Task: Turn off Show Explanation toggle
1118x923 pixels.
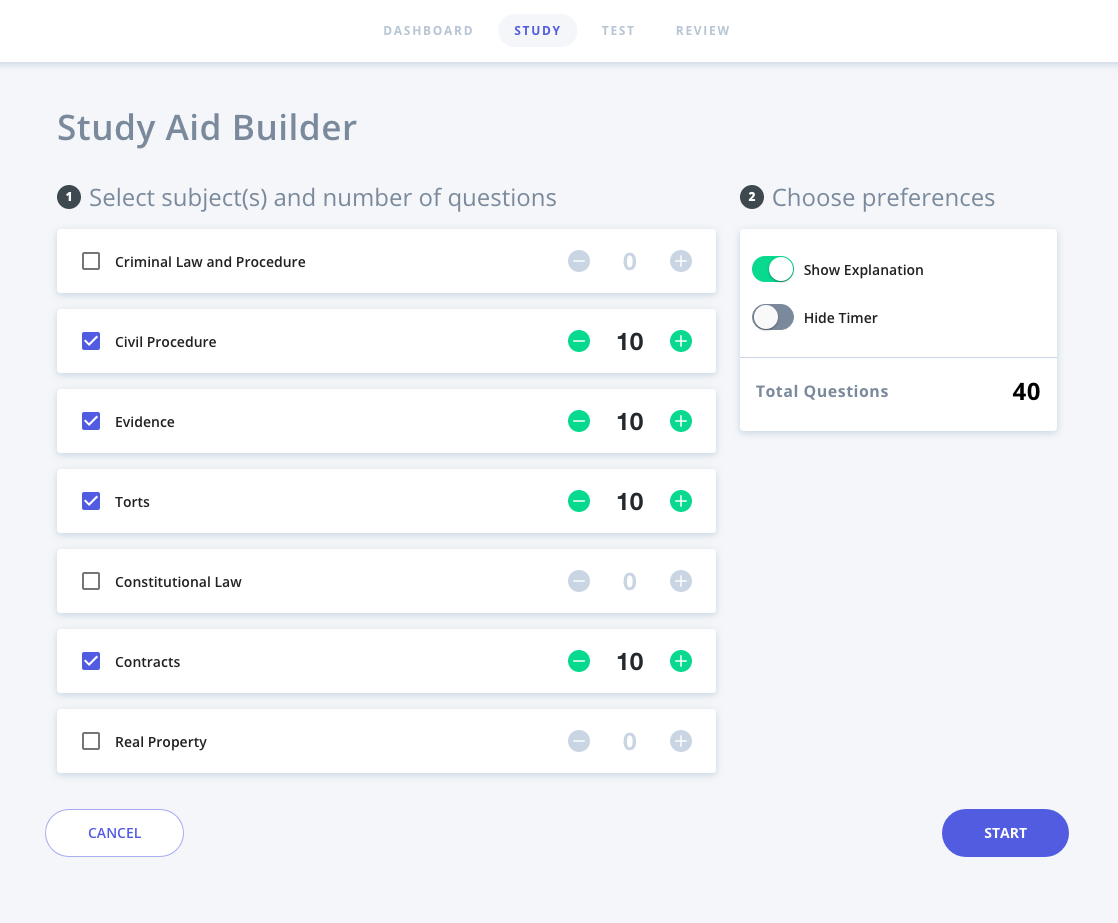Action: (x=773, y=270)
